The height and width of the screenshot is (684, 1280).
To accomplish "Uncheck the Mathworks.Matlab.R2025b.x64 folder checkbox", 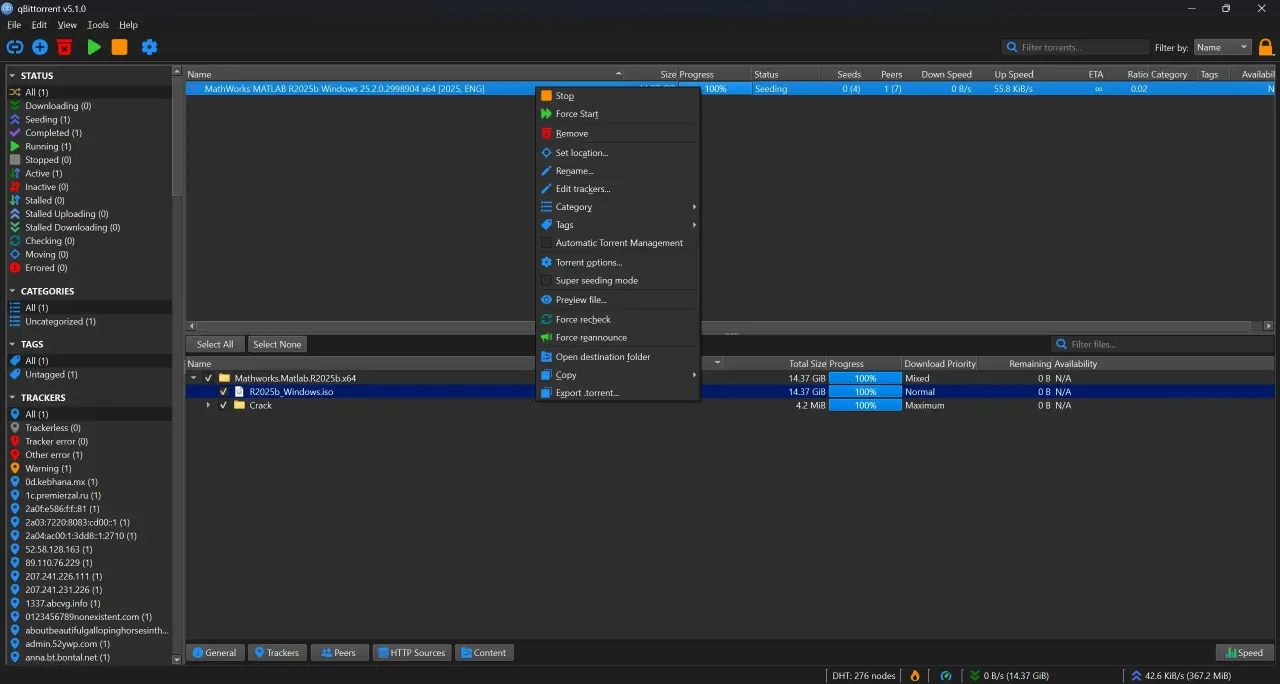I will click(209, 378).
